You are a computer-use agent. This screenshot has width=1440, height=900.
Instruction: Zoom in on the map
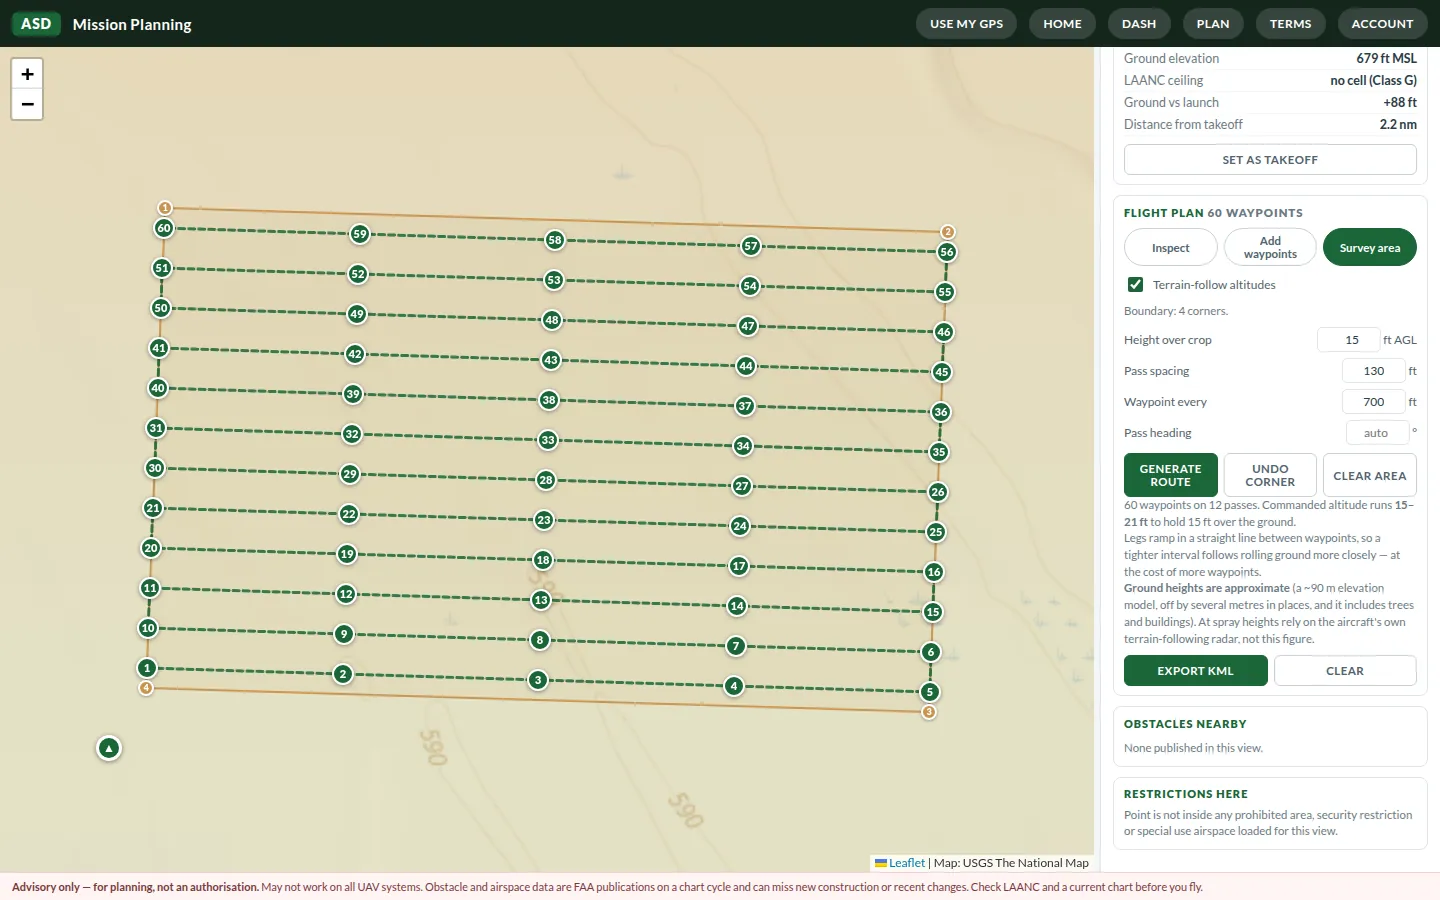click(27, 74)
